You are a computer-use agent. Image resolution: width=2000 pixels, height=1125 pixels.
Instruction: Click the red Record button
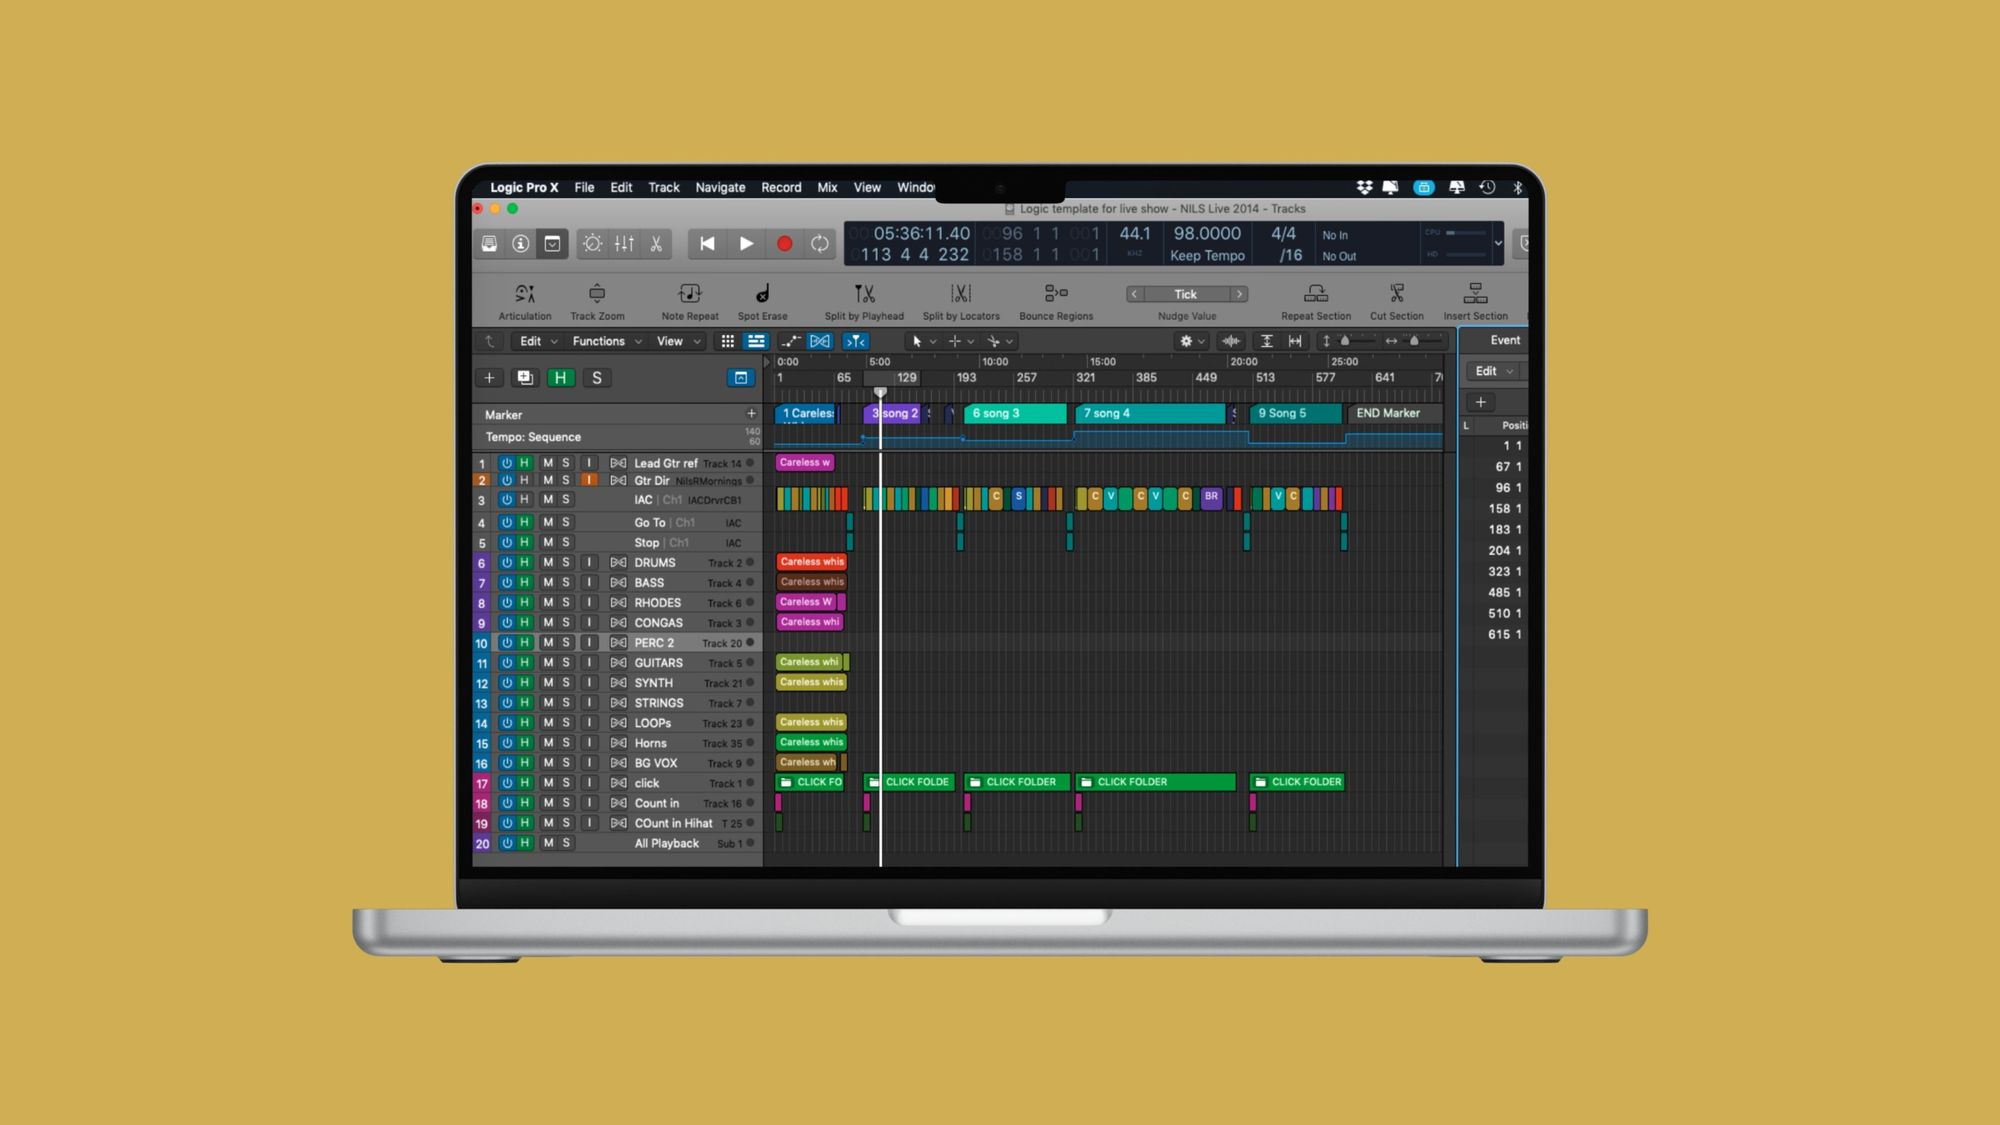pos(785,244)
